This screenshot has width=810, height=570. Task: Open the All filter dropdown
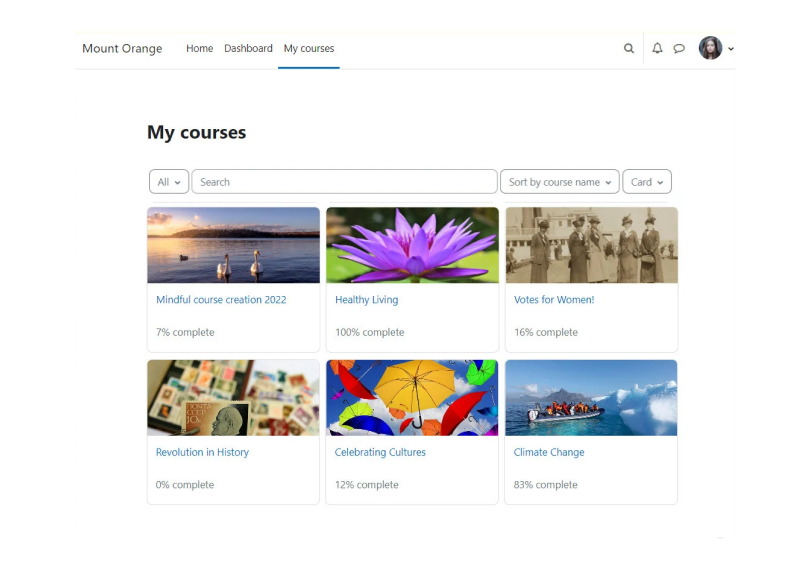coord(169,182)
